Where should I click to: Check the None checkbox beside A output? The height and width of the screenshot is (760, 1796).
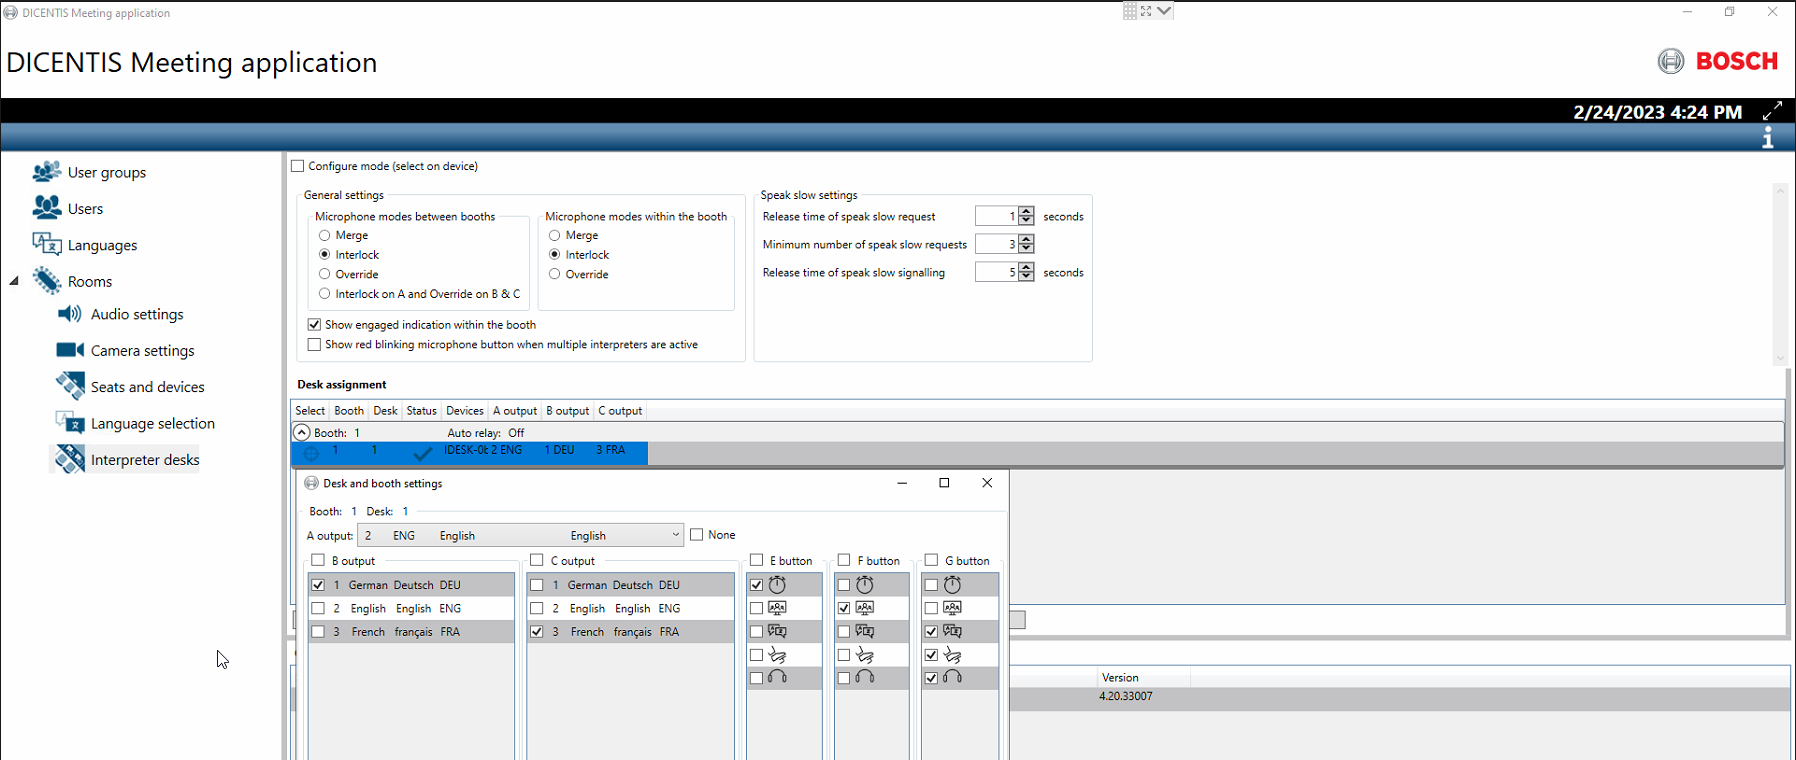click(x=697, y=535)
